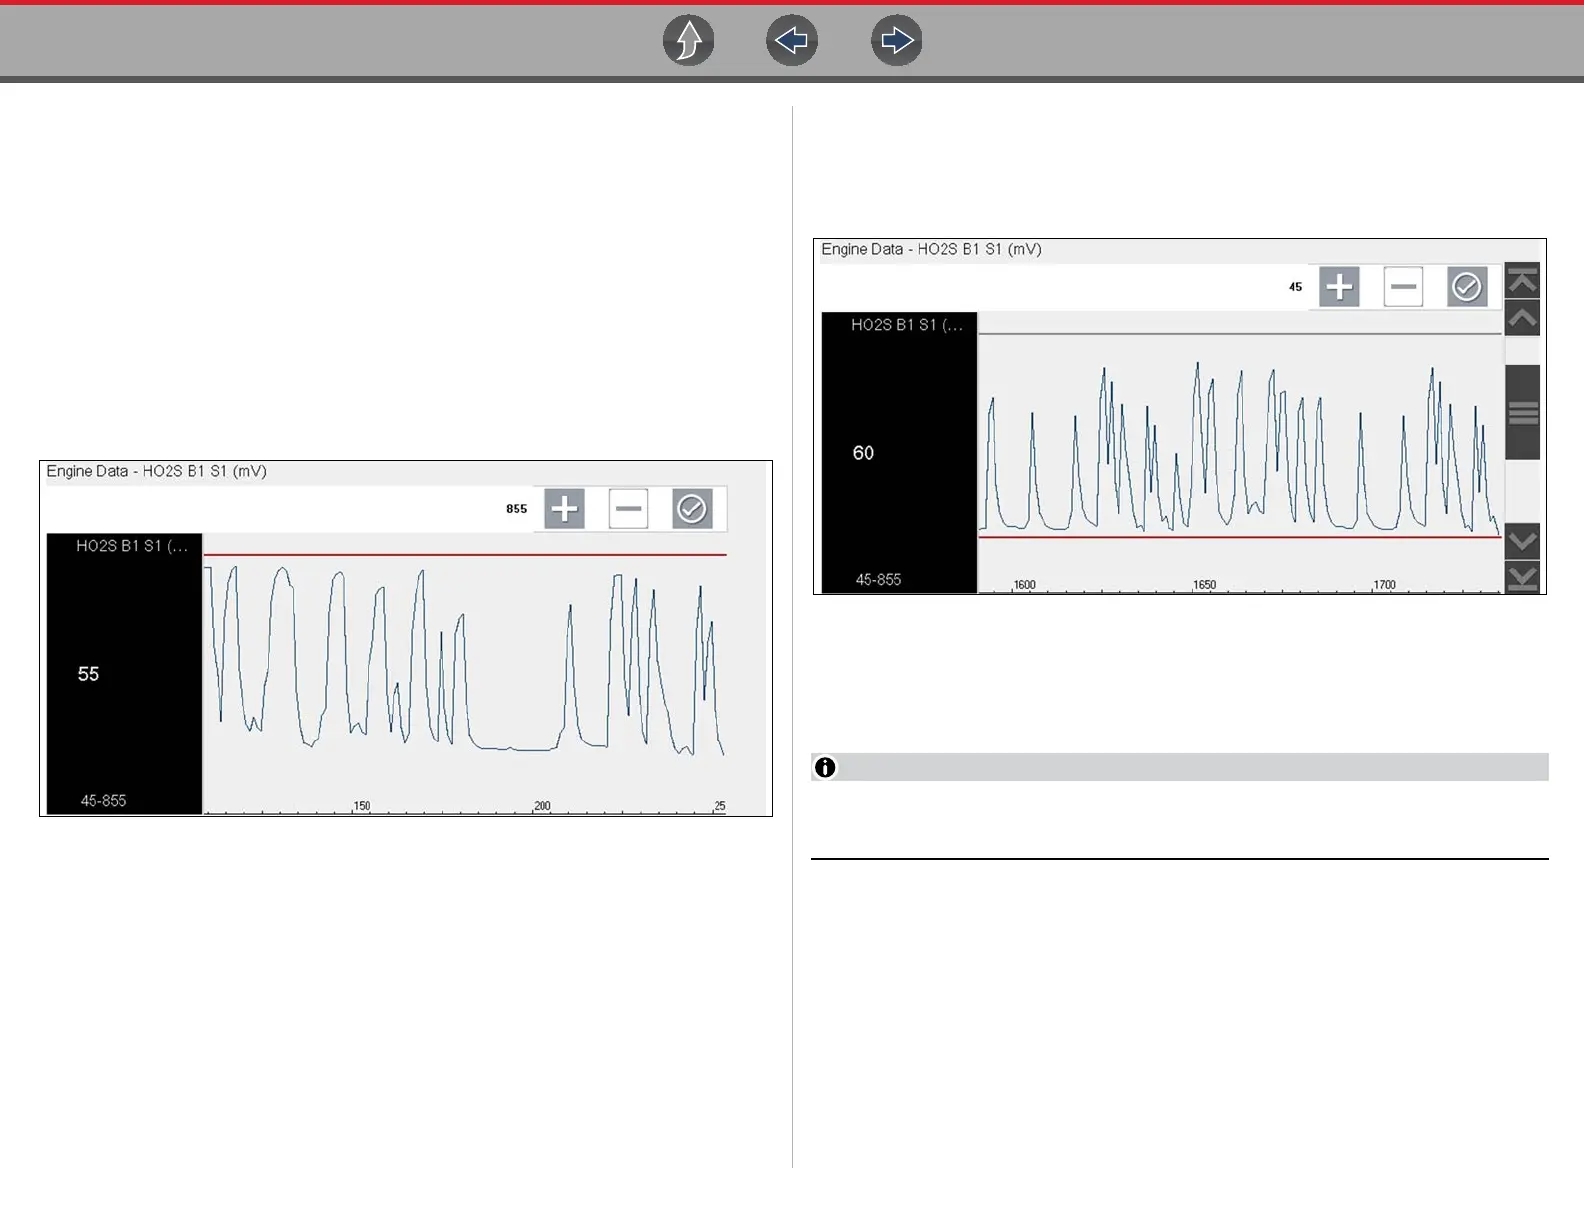
Task: Click the single up chevron scroll arrow
Action: click(x=1522, y=319)
